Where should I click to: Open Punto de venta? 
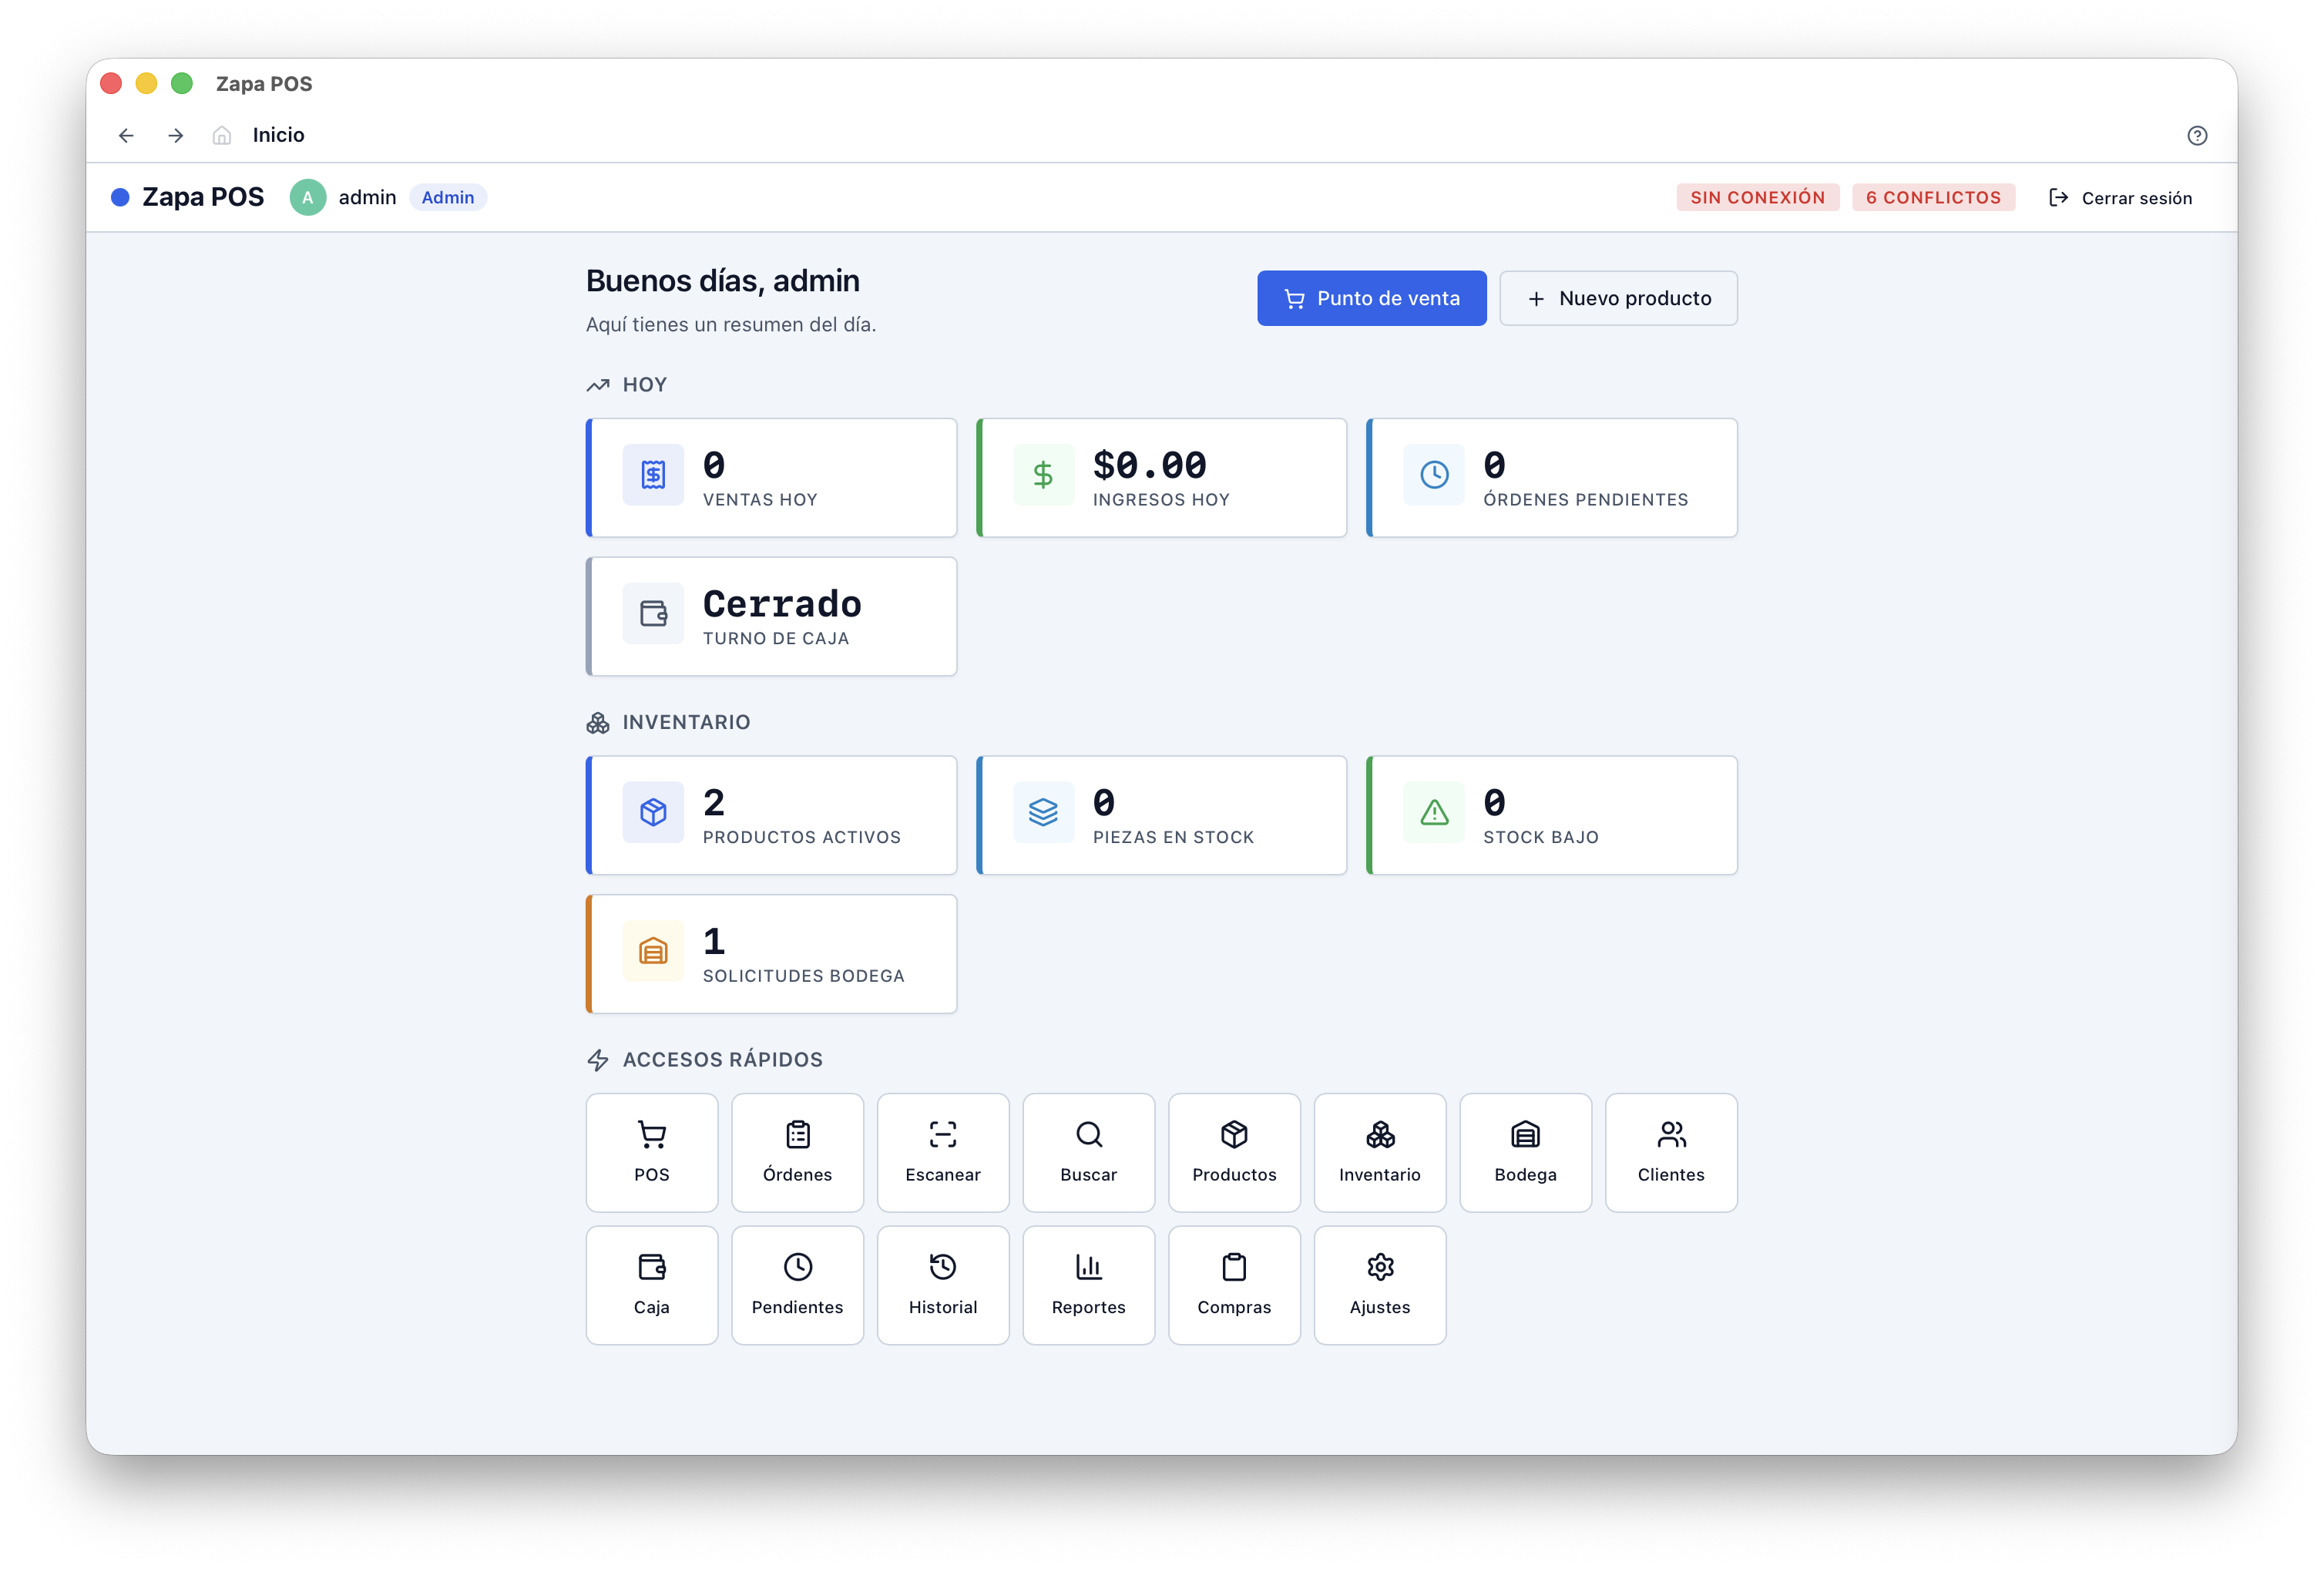1371,298
